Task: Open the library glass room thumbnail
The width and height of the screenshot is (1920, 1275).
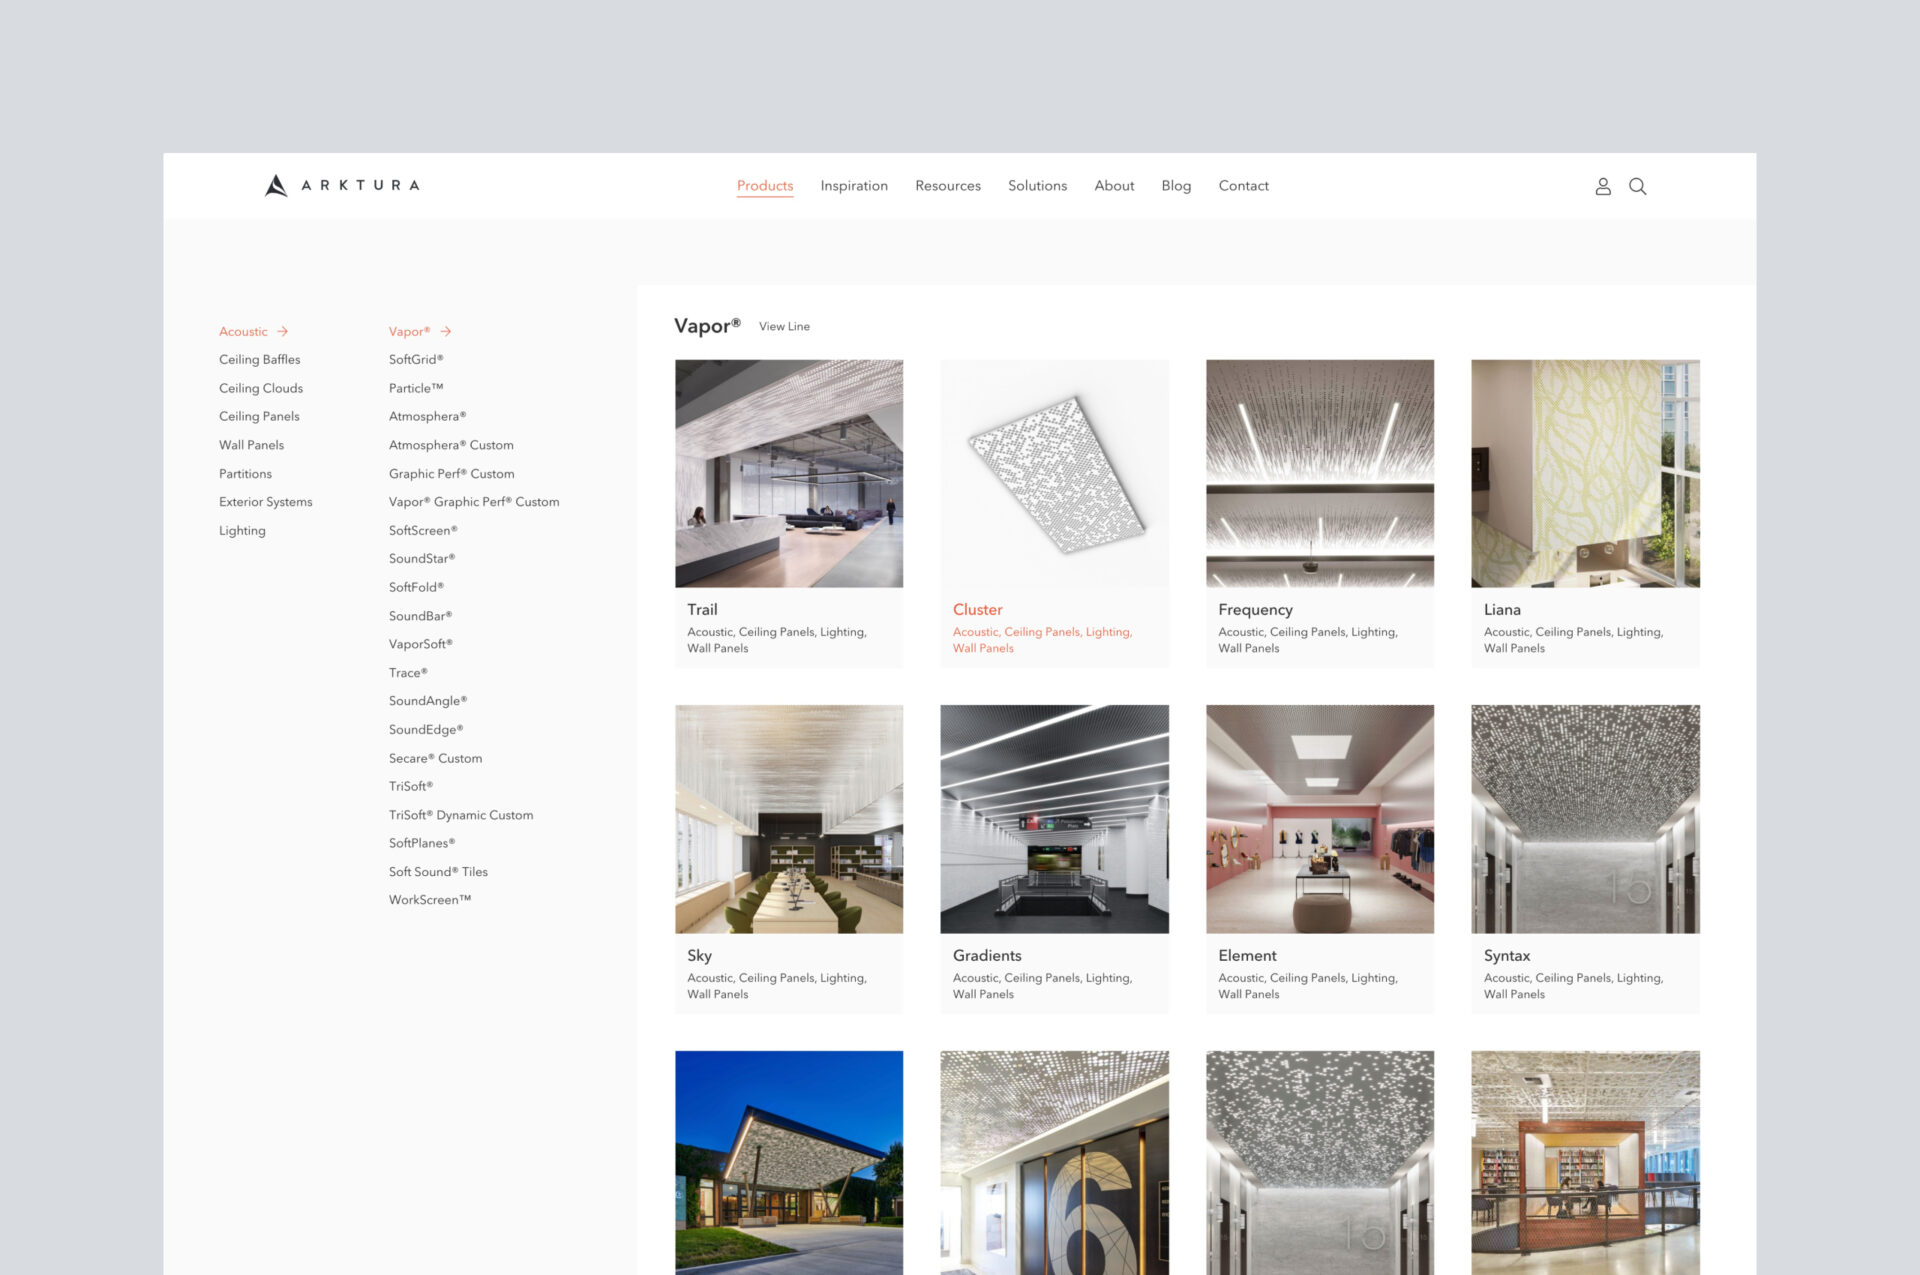Action: (x=1585, y=1162)
